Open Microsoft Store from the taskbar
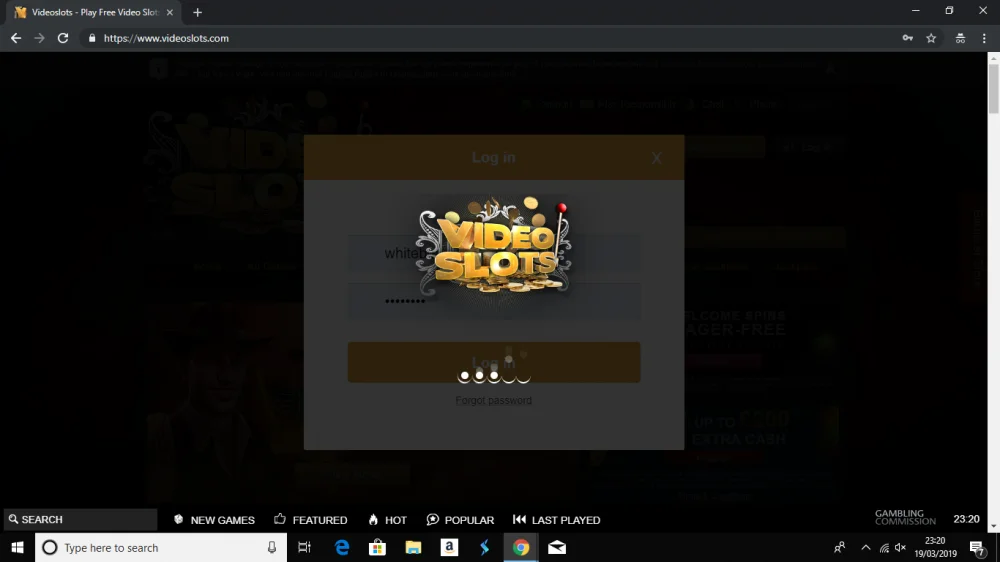The width and height of the screenshot is (1000, 562). (x=378, y=547)
